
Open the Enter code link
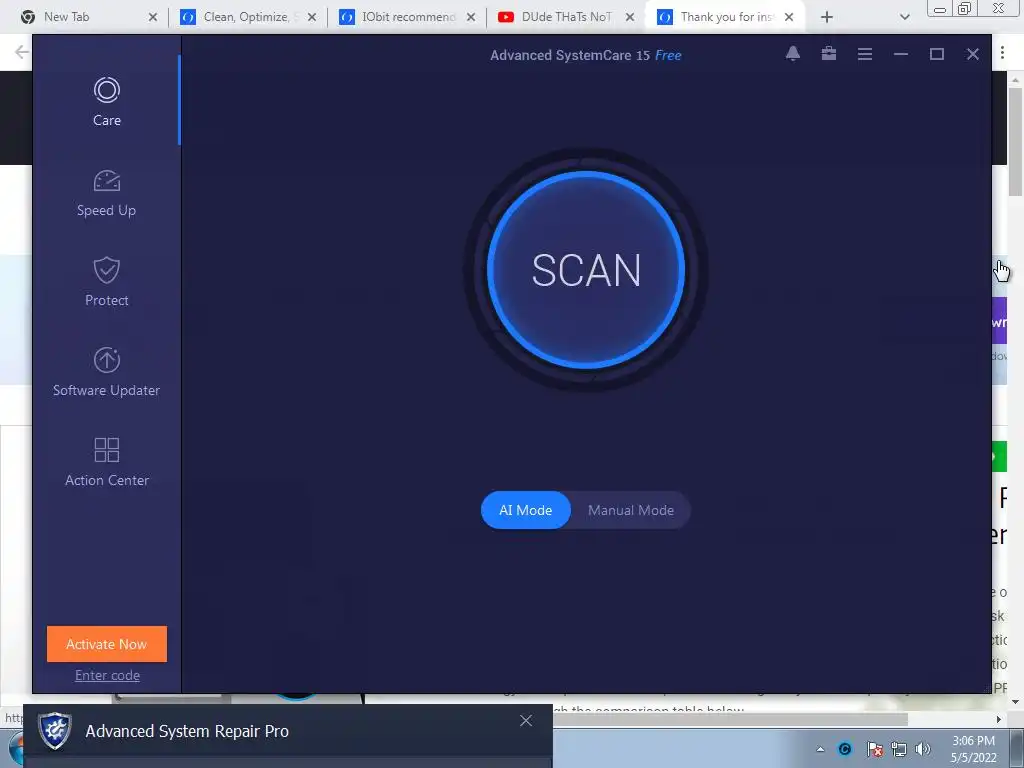click(x=107, y=675)
